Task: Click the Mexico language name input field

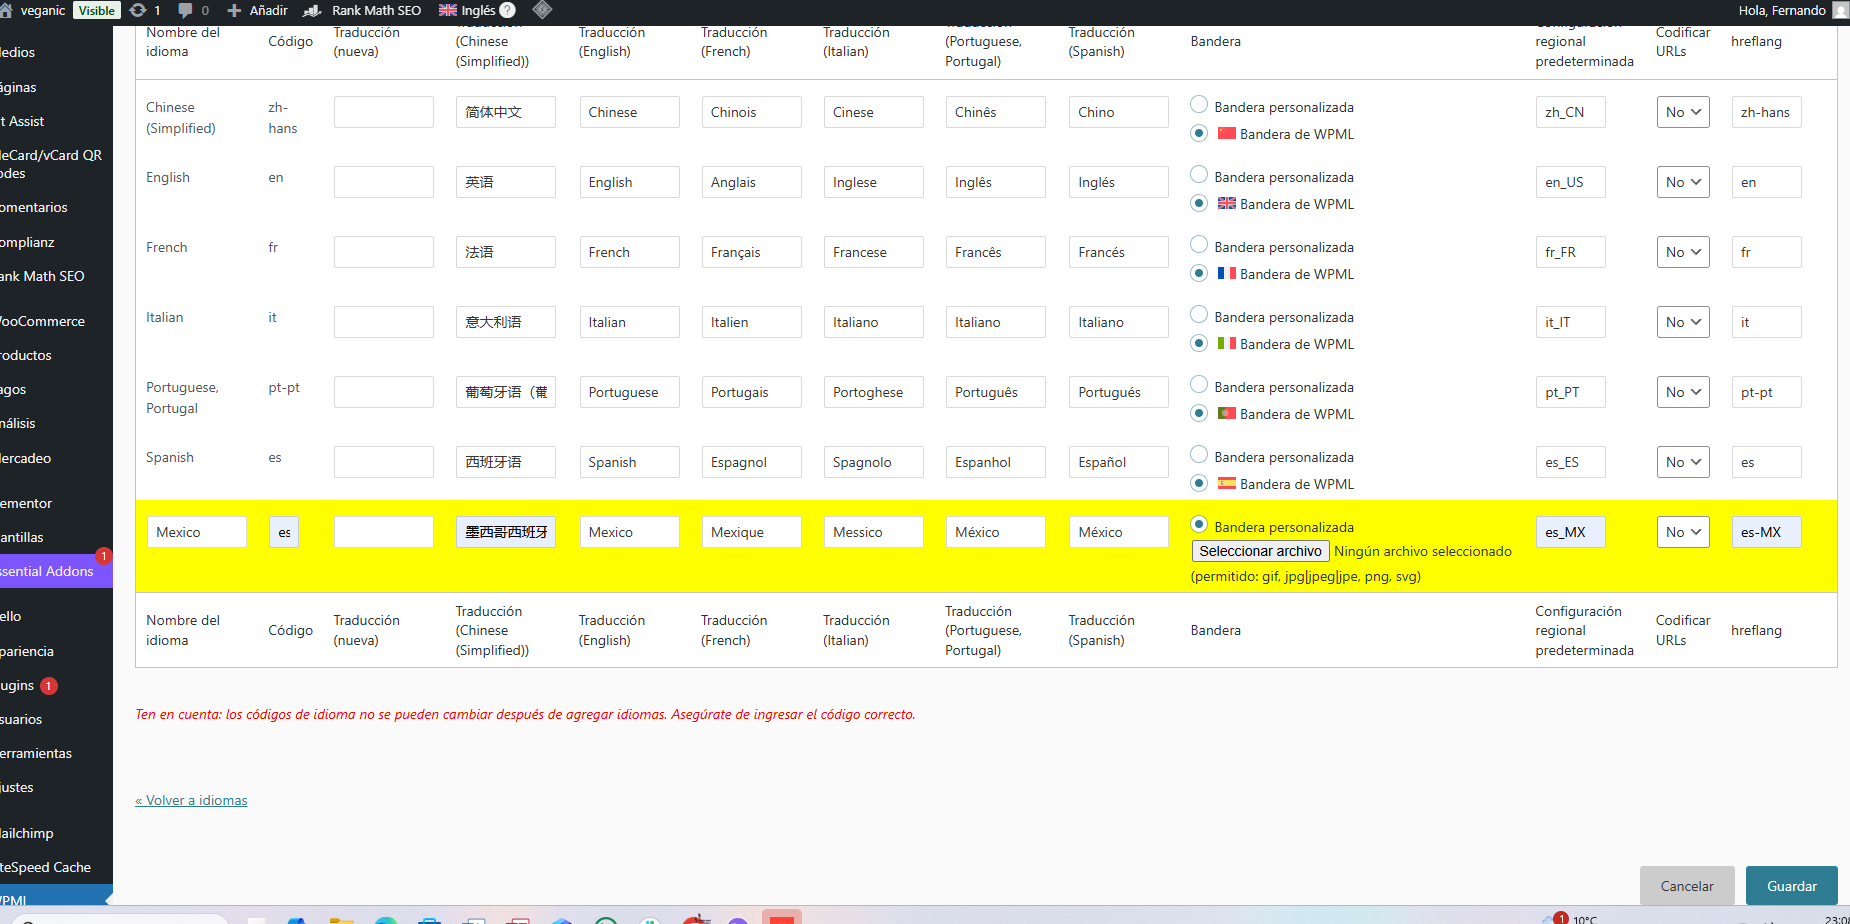Action: tap(197, 532)
